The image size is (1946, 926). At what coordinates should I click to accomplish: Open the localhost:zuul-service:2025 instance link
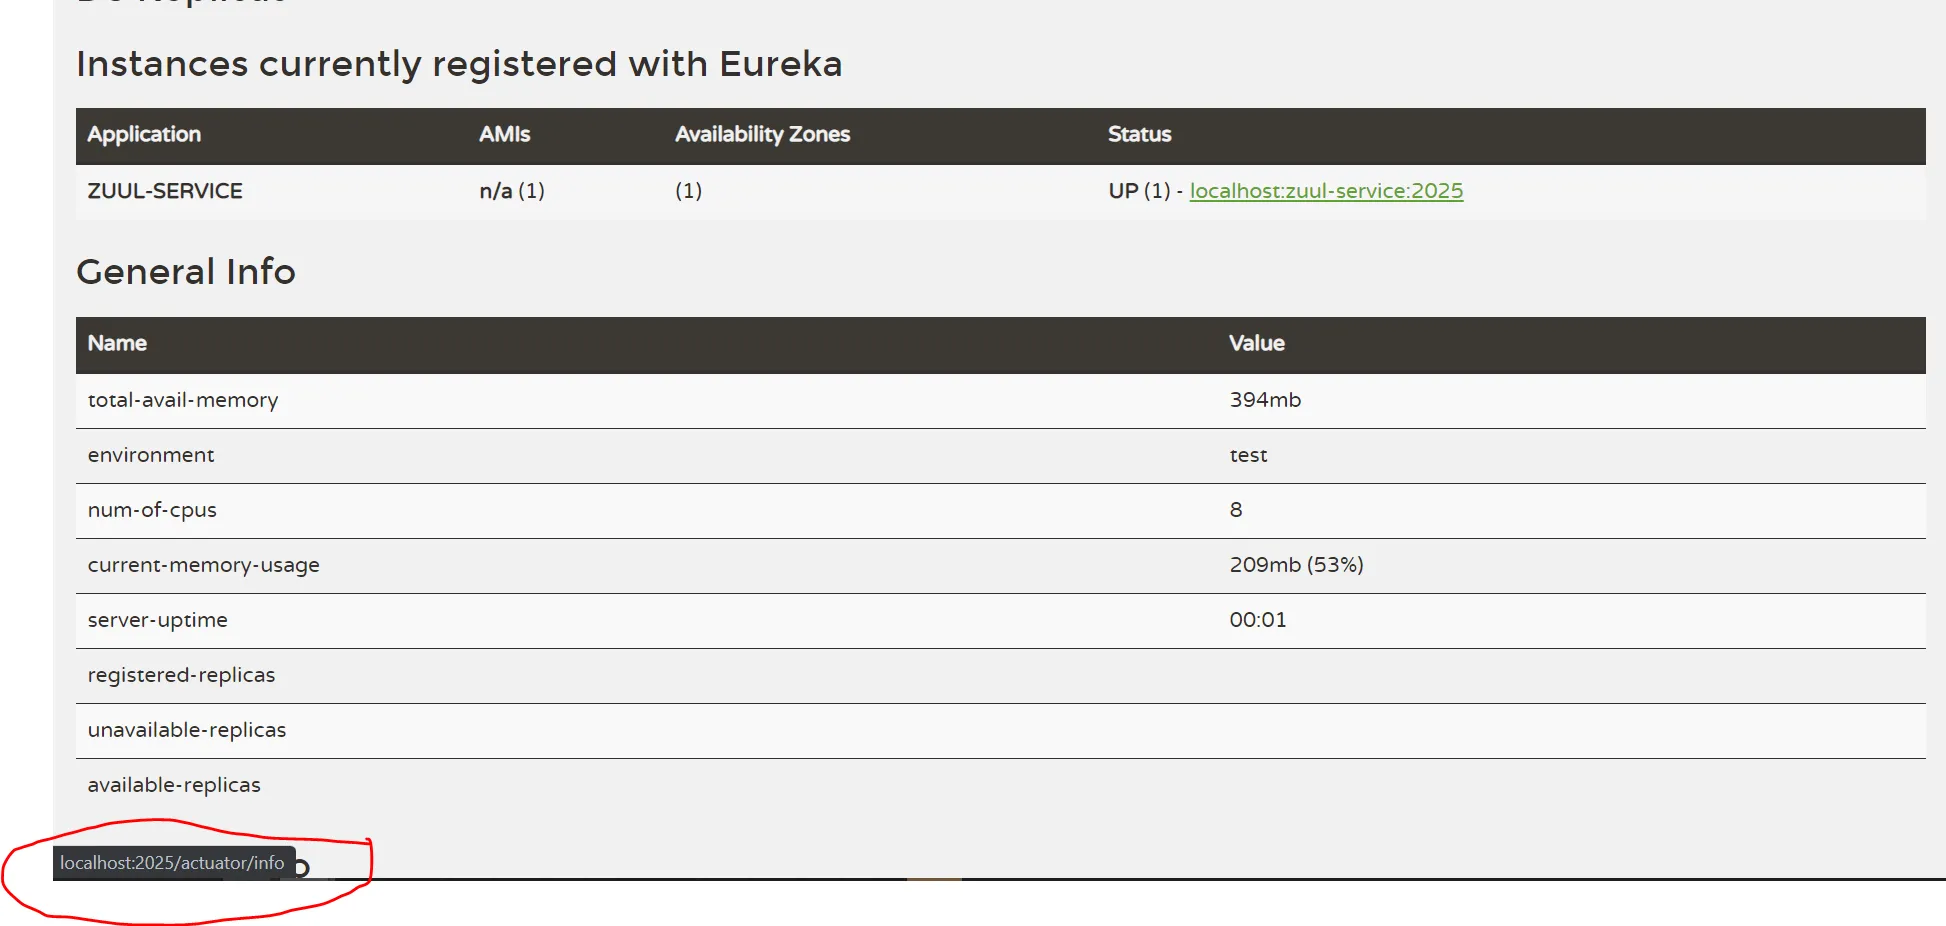point(1326,191)
